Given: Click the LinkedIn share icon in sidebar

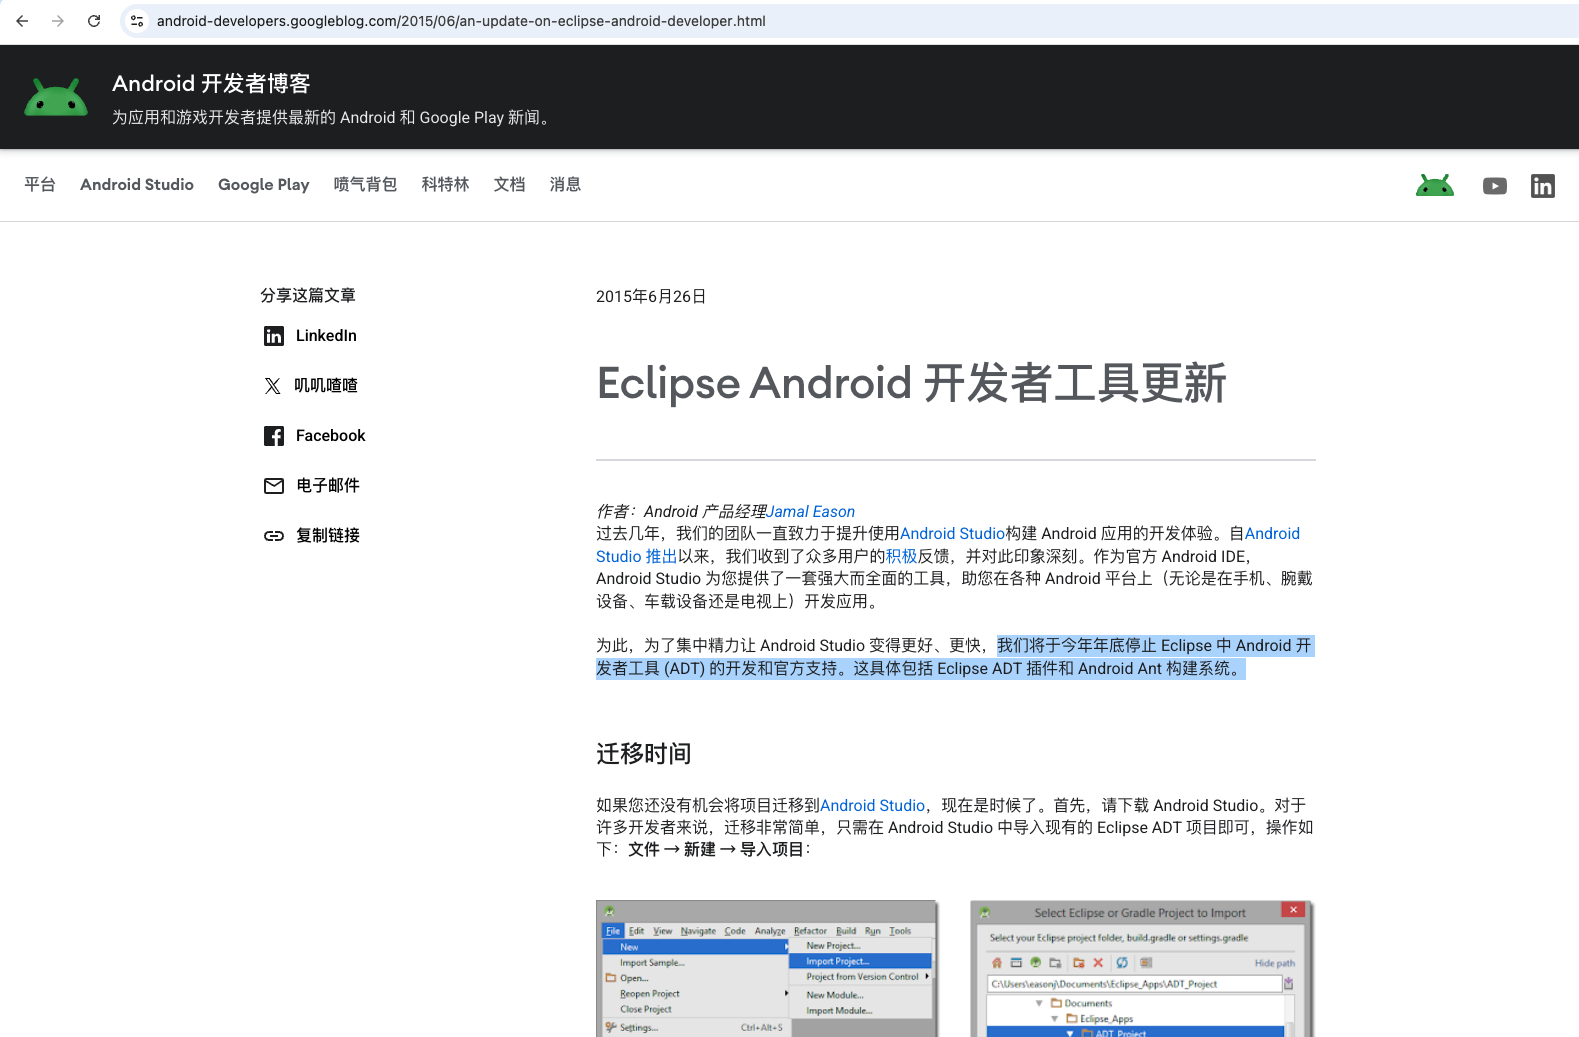Looking at the screenshot, I should 274,336.
